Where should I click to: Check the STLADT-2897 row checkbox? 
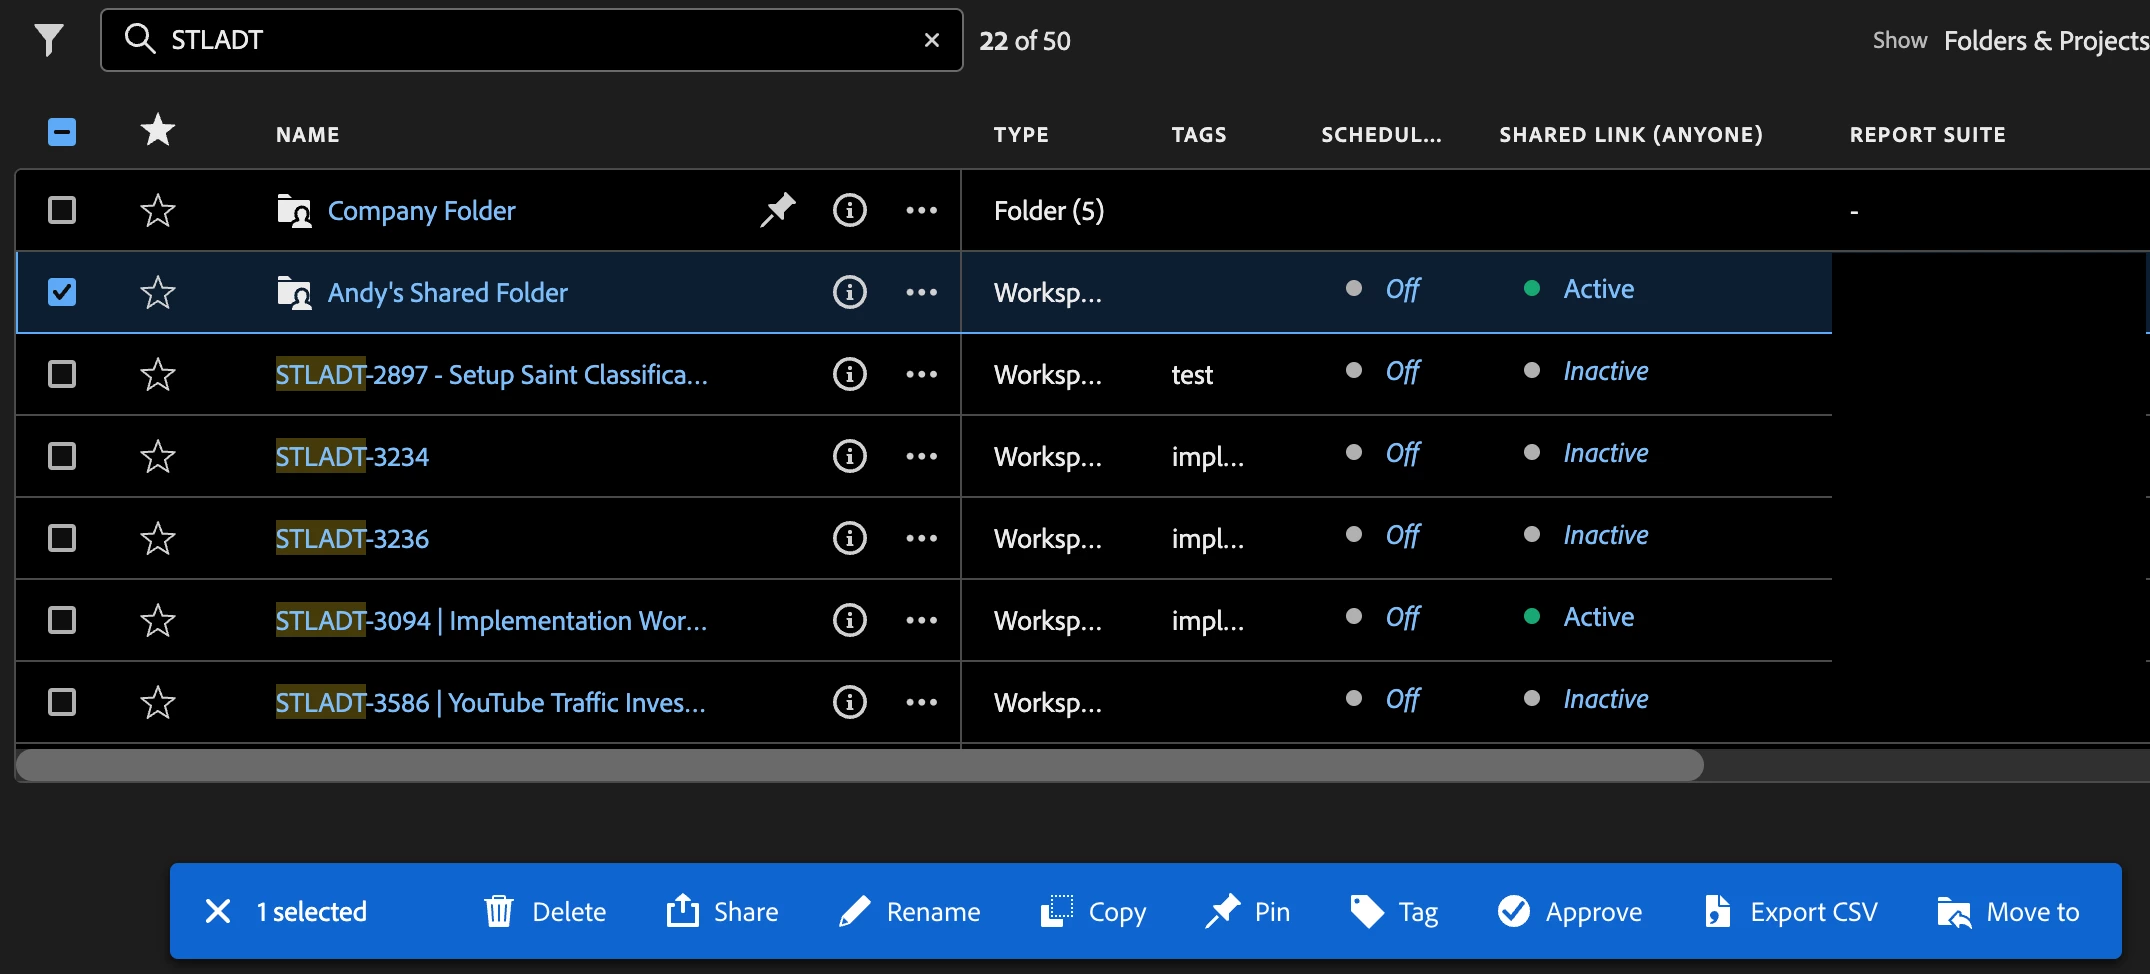(62, 374)
